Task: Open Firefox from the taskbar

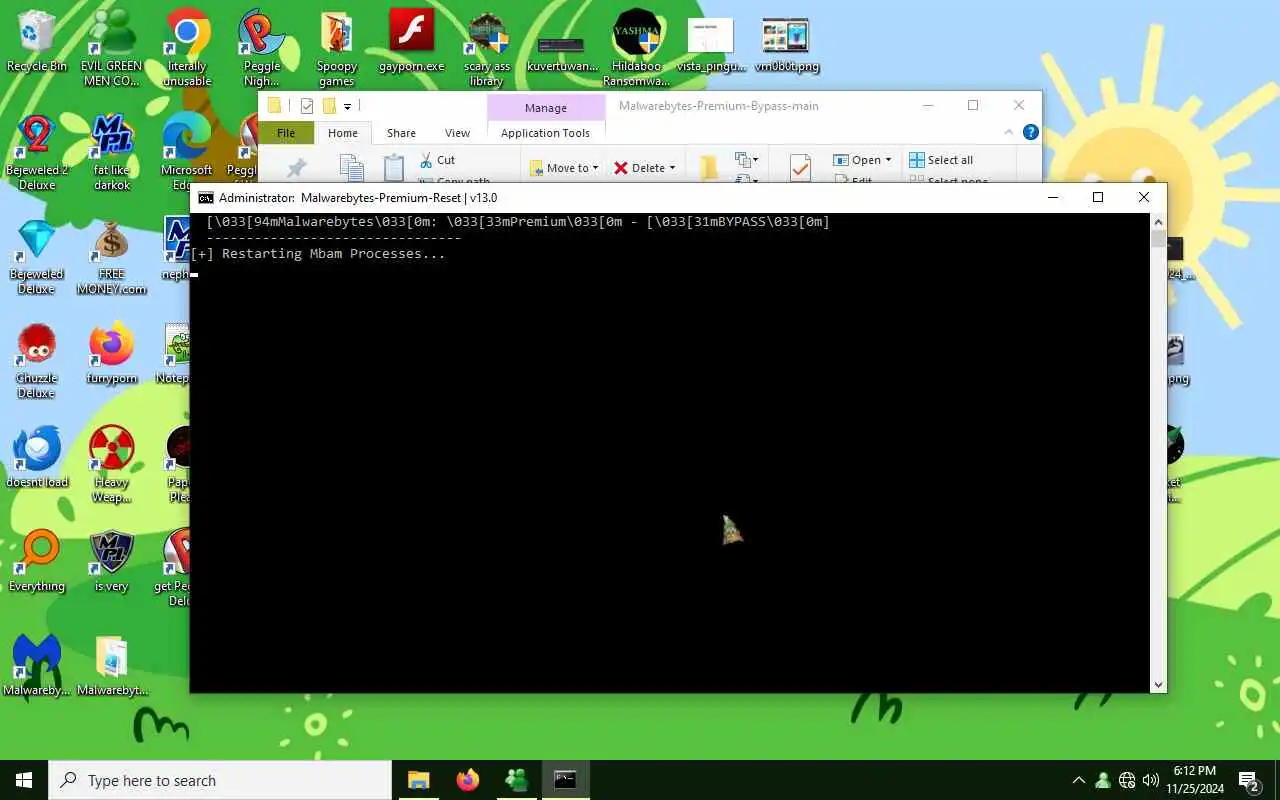Action: 467,780
